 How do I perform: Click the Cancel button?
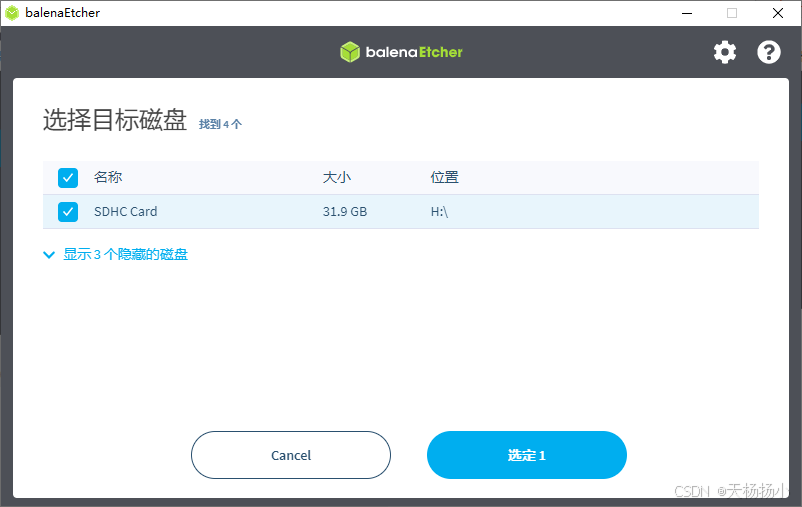coord(291,455)
